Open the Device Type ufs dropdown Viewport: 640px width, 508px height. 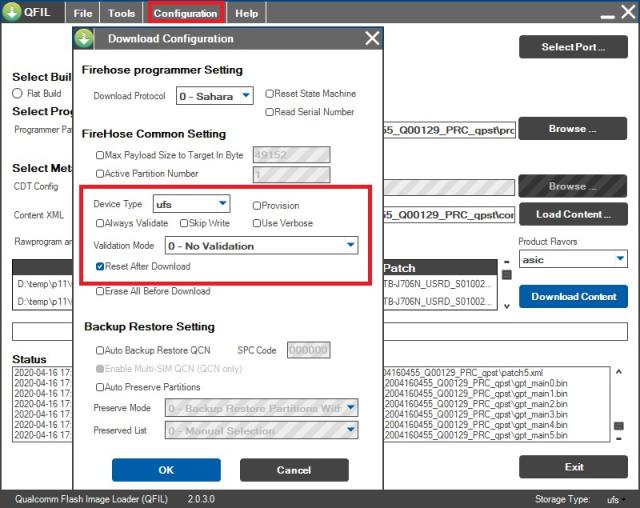coord(191,204)
